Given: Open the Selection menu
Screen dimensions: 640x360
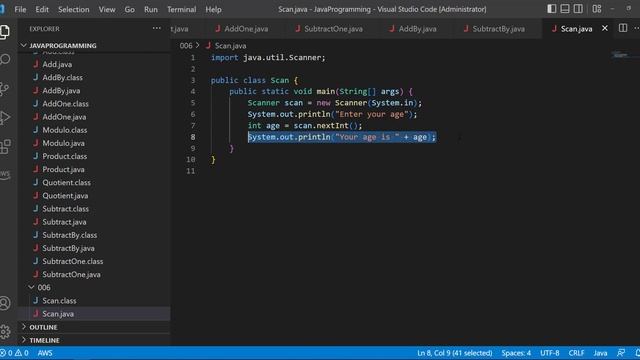Looking at the screenshot, I should pyautogui.click(x=73, y=9).
